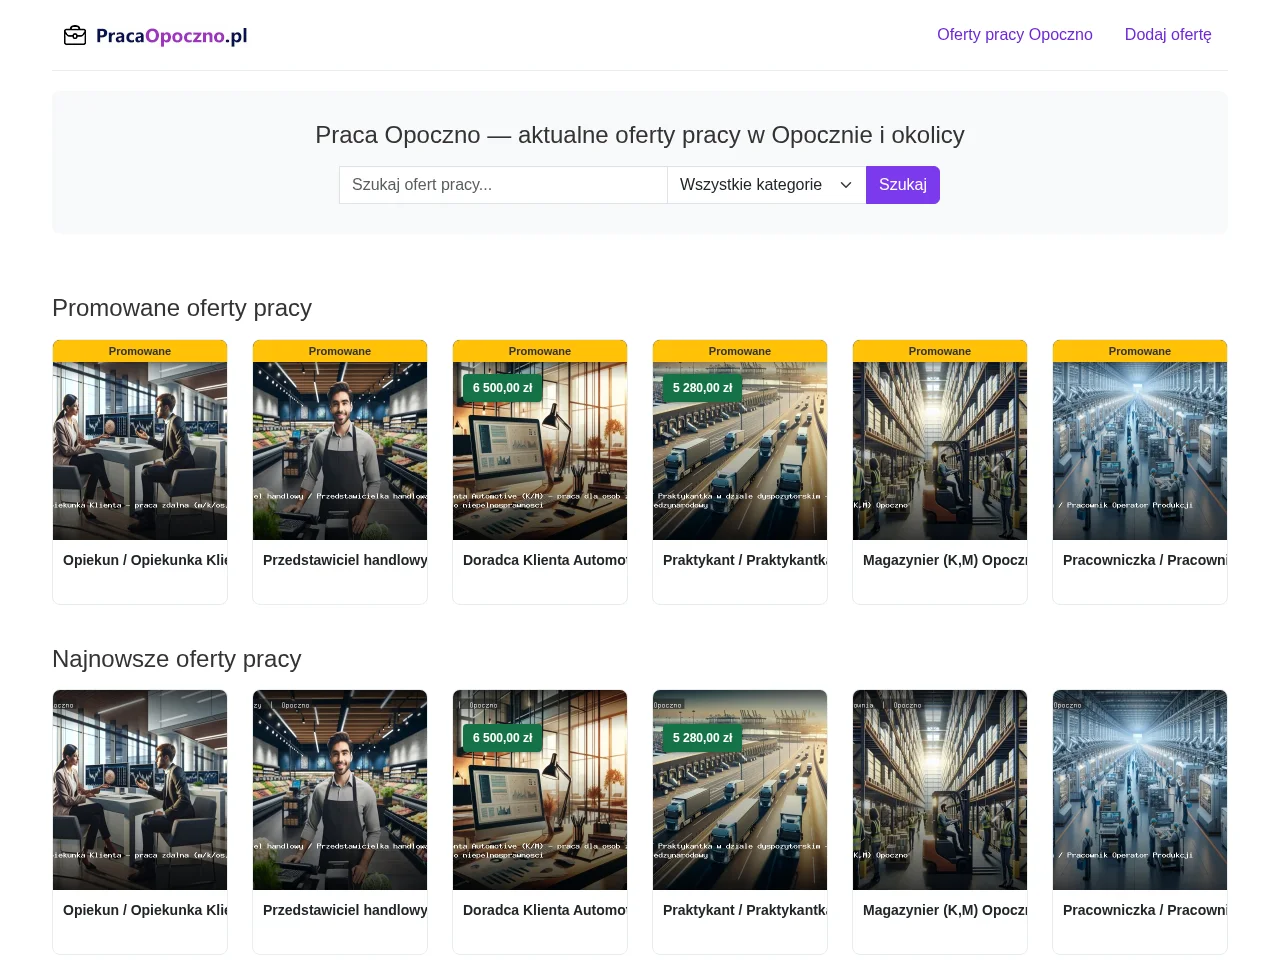The height and width of the screenshot is (960, 1280).
Task: Click the promoted 6 500,00 zł salary badge
Action: coord(503,388)
